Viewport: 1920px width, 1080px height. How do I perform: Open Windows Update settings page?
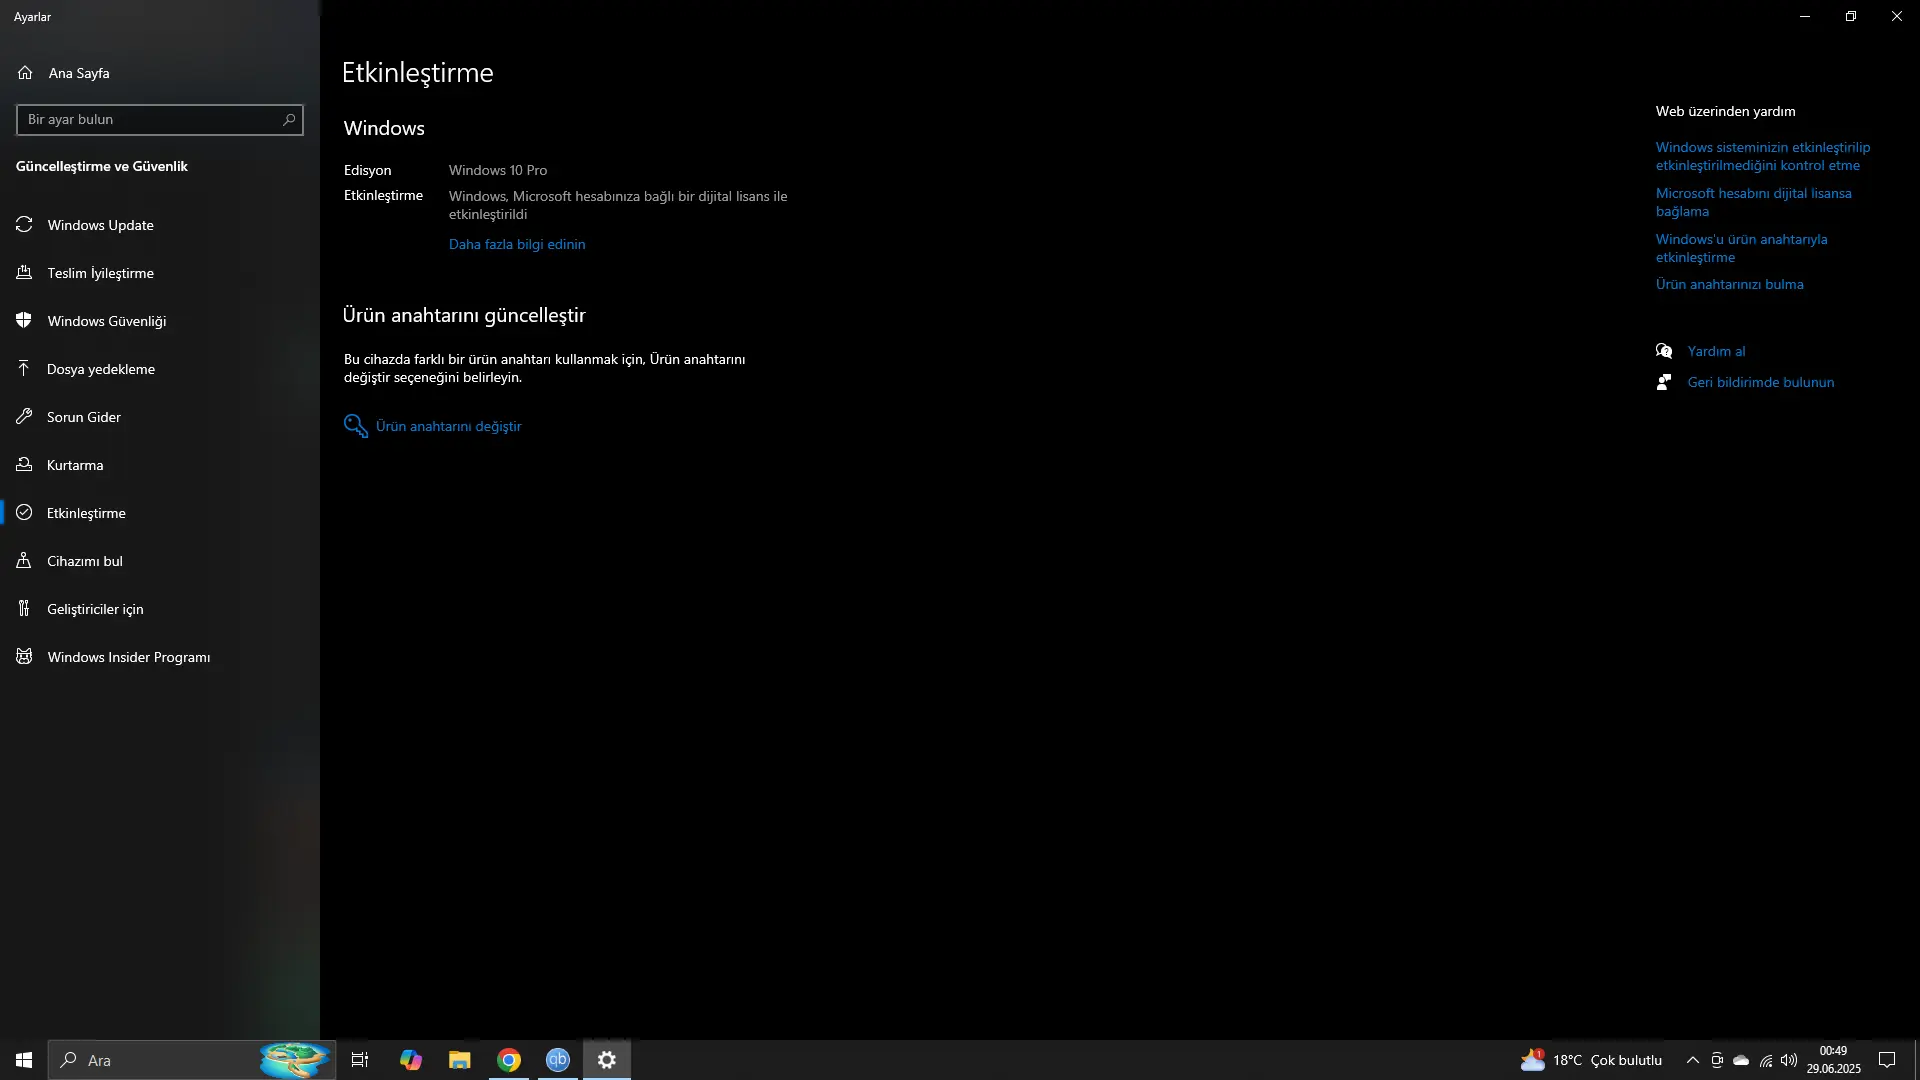coord(160,225)
